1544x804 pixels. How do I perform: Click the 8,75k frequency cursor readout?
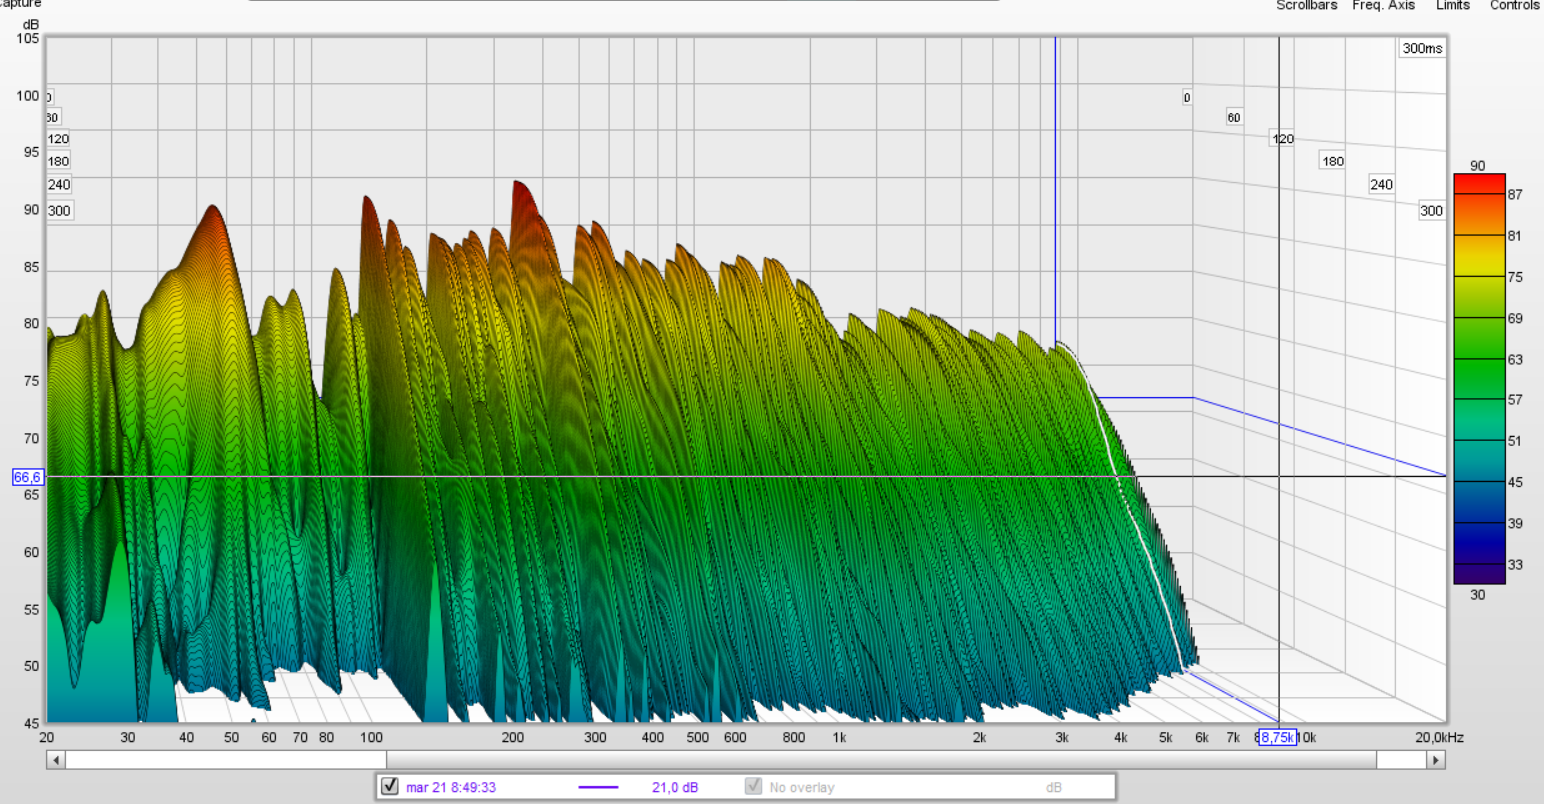click(1277, 738)
